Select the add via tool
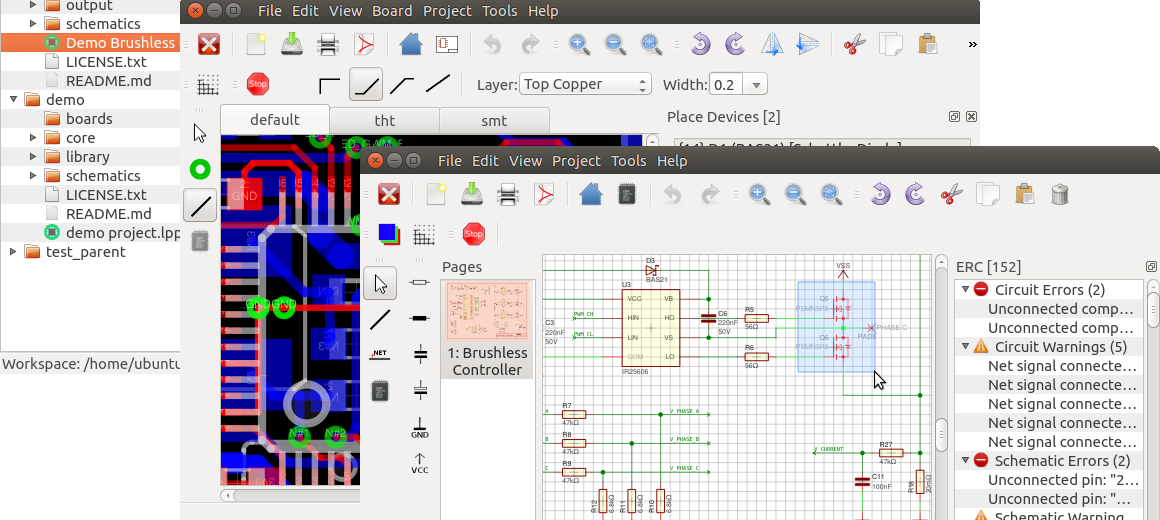Viewport: 1160px width, 520px height. click(x=201, y=170)
